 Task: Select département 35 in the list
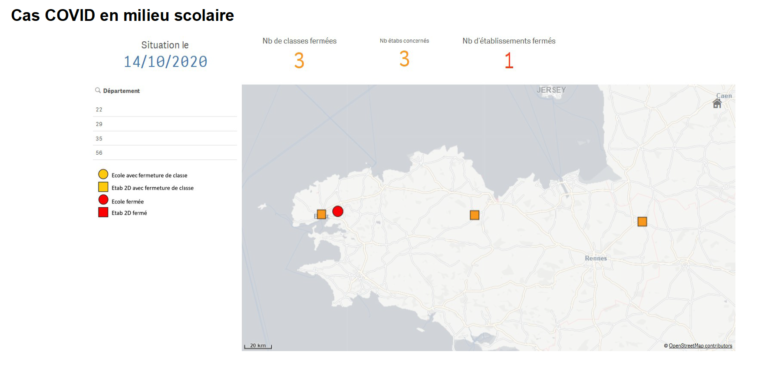(165, 139)
